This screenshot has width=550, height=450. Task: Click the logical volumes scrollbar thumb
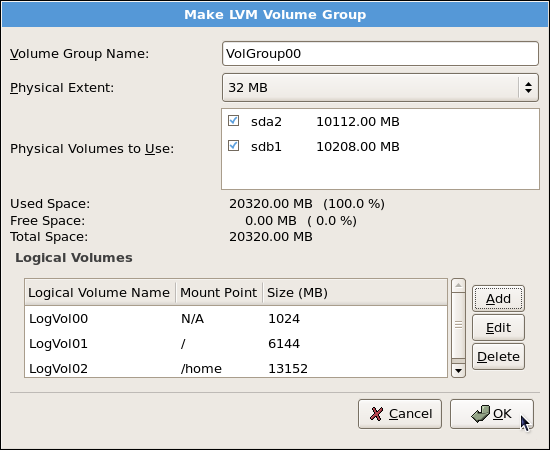[458, 325]
